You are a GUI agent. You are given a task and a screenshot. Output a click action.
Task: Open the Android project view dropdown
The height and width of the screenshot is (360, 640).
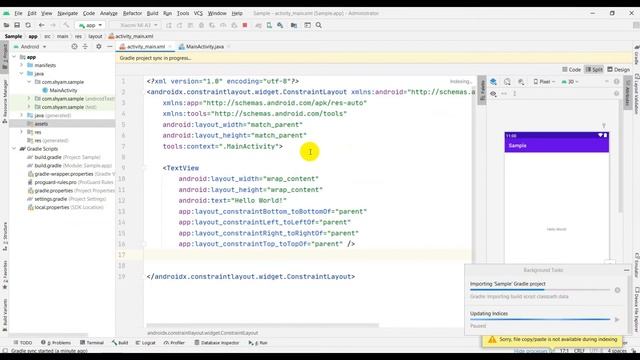coord(31,47)
